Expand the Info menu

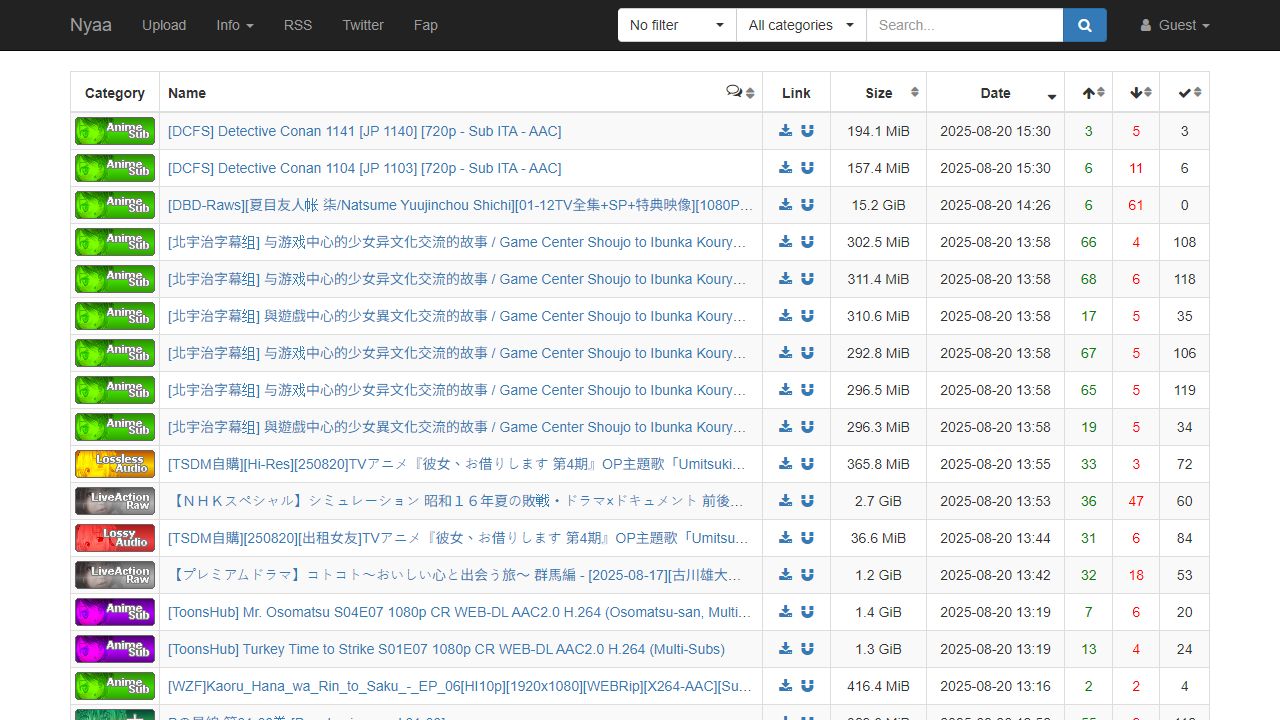[x=235, y=25]
